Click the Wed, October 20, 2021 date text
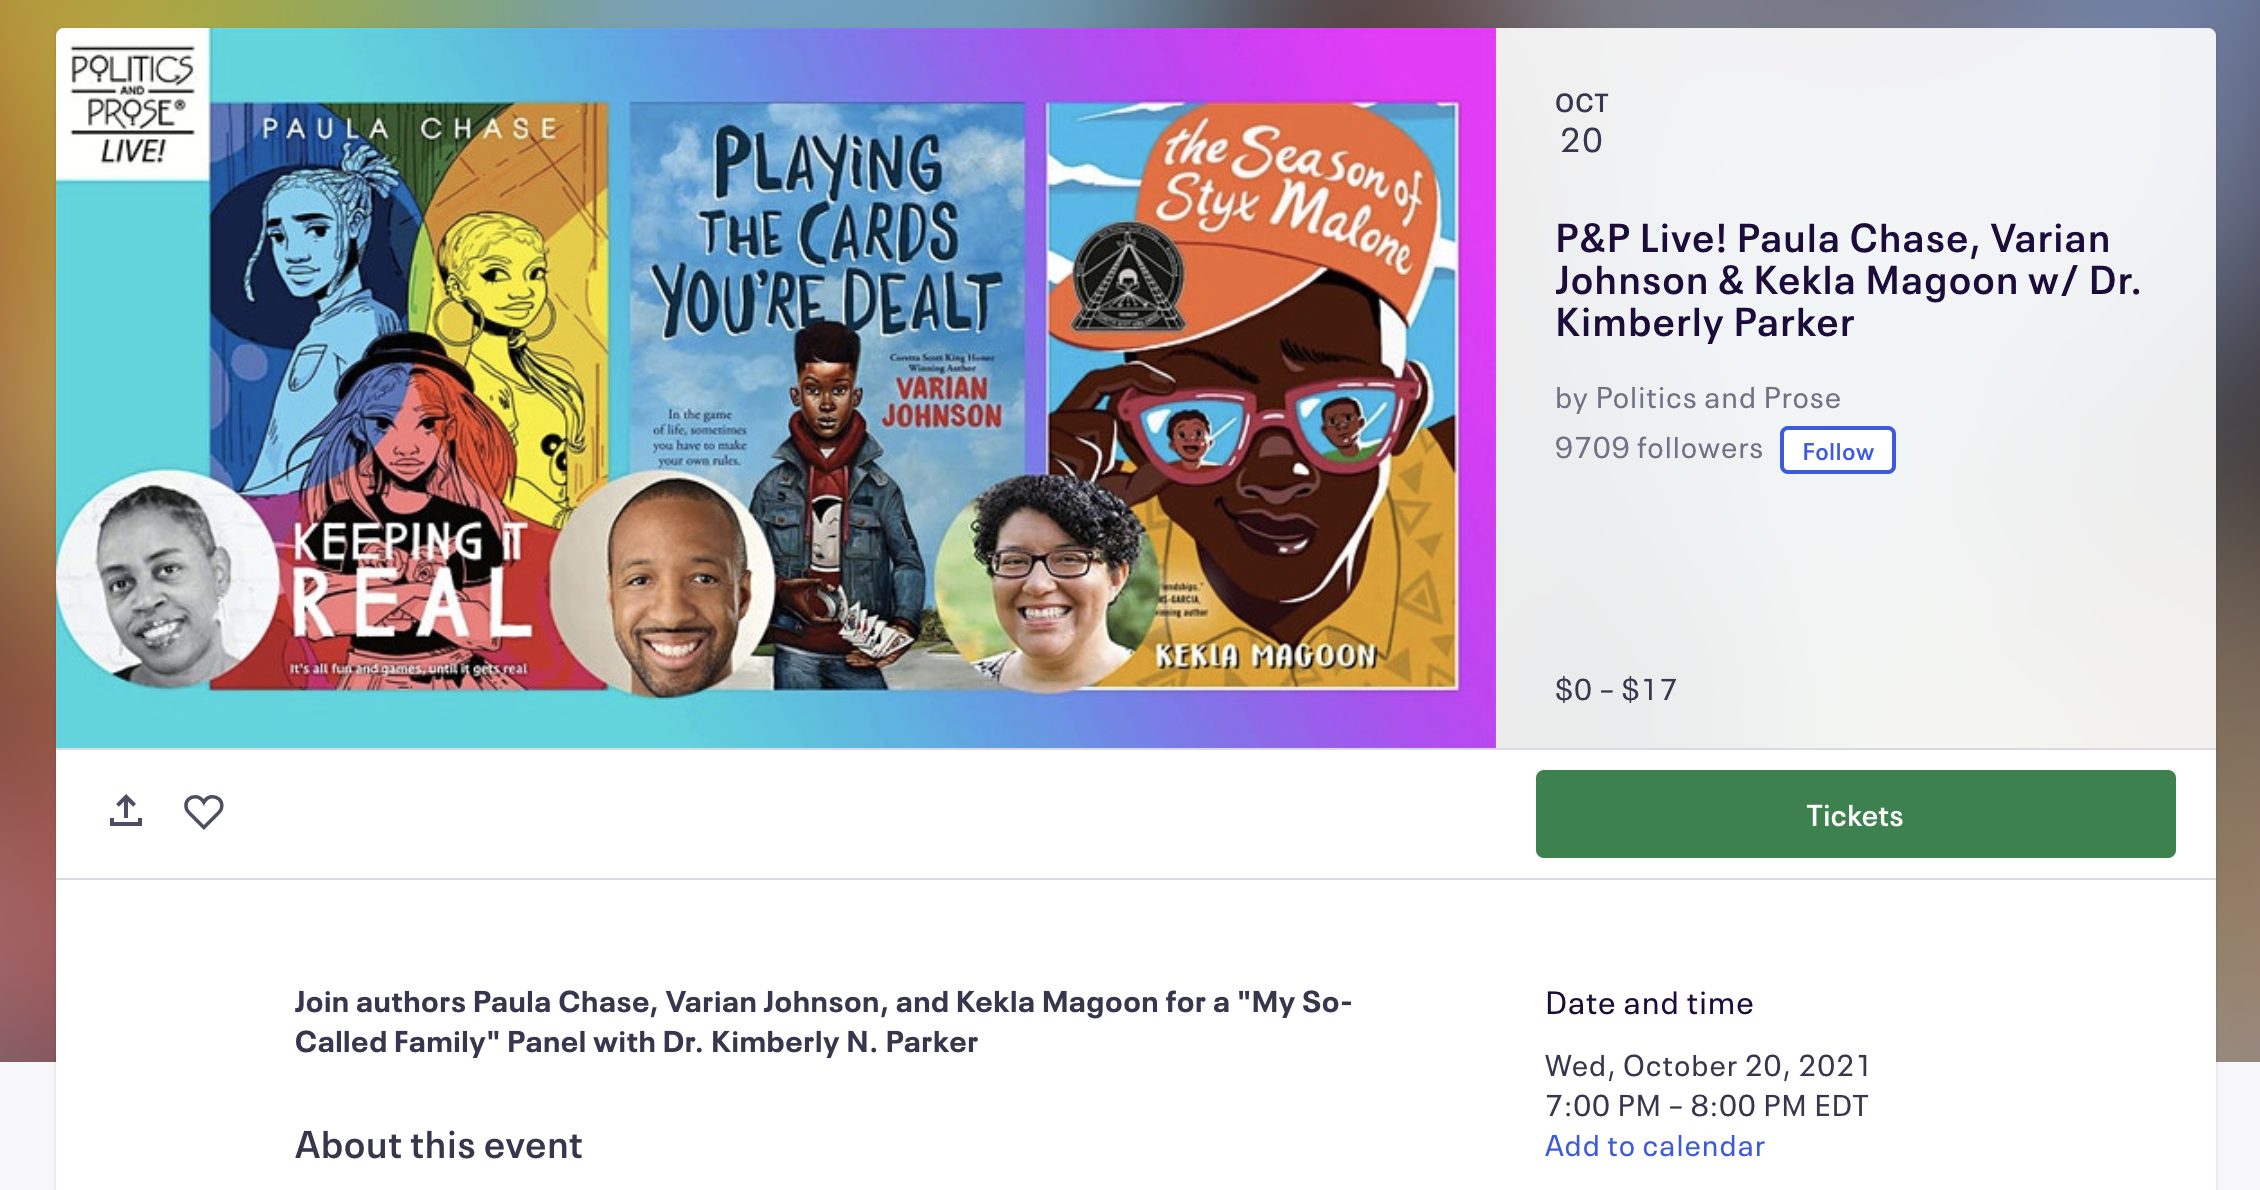 pyautogui.click(x=1707, y=1066)
